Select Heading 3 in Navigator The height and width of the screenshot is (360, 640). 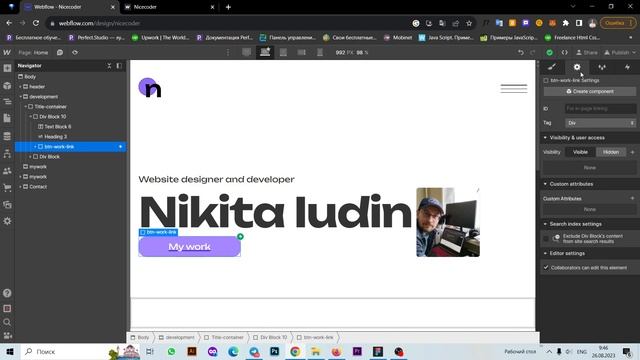(56, 137)
